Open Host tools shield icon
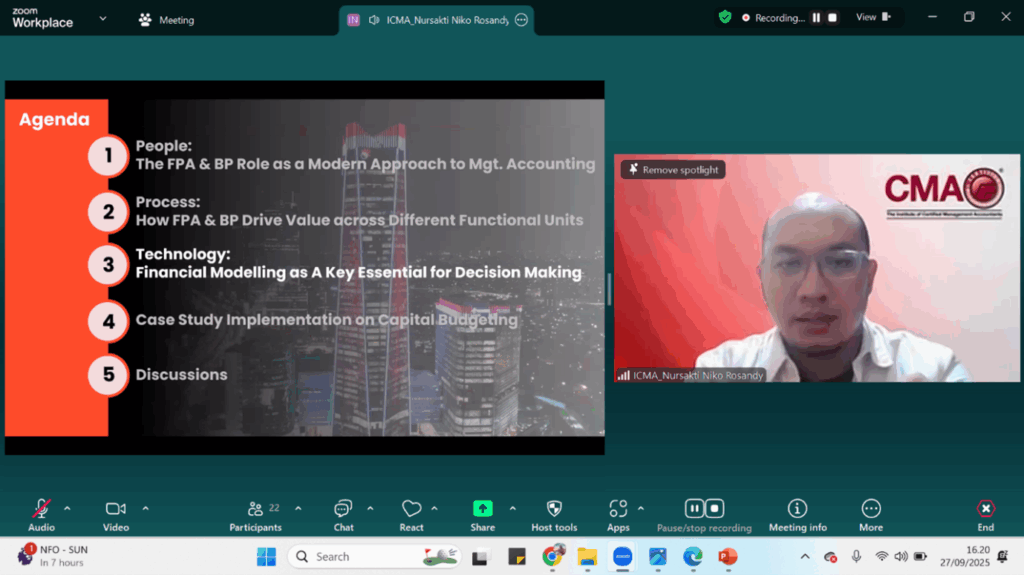Screen dimensions: 1024x575 (x=554, y=509)
